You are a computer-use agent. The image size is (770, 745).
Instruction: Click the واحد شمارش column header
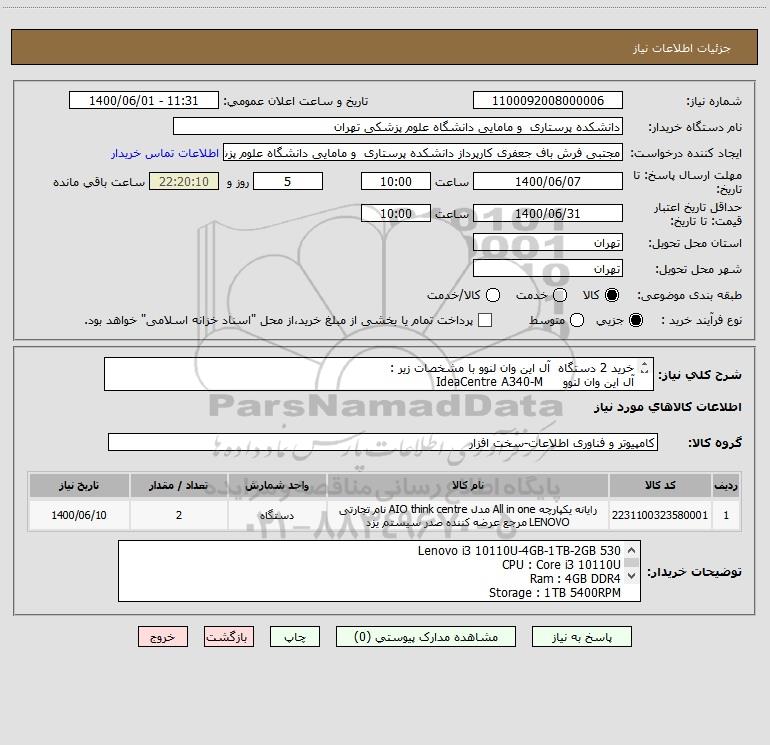(x=277, y=485)
